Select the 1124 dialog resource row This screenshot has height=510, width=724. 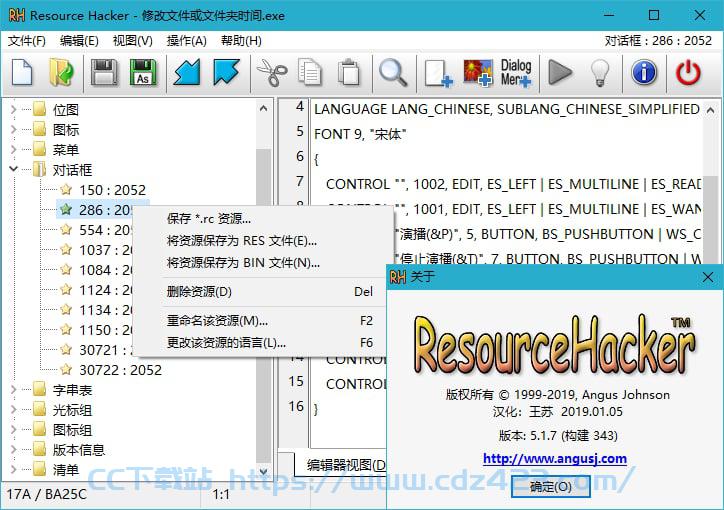[105, 290]
